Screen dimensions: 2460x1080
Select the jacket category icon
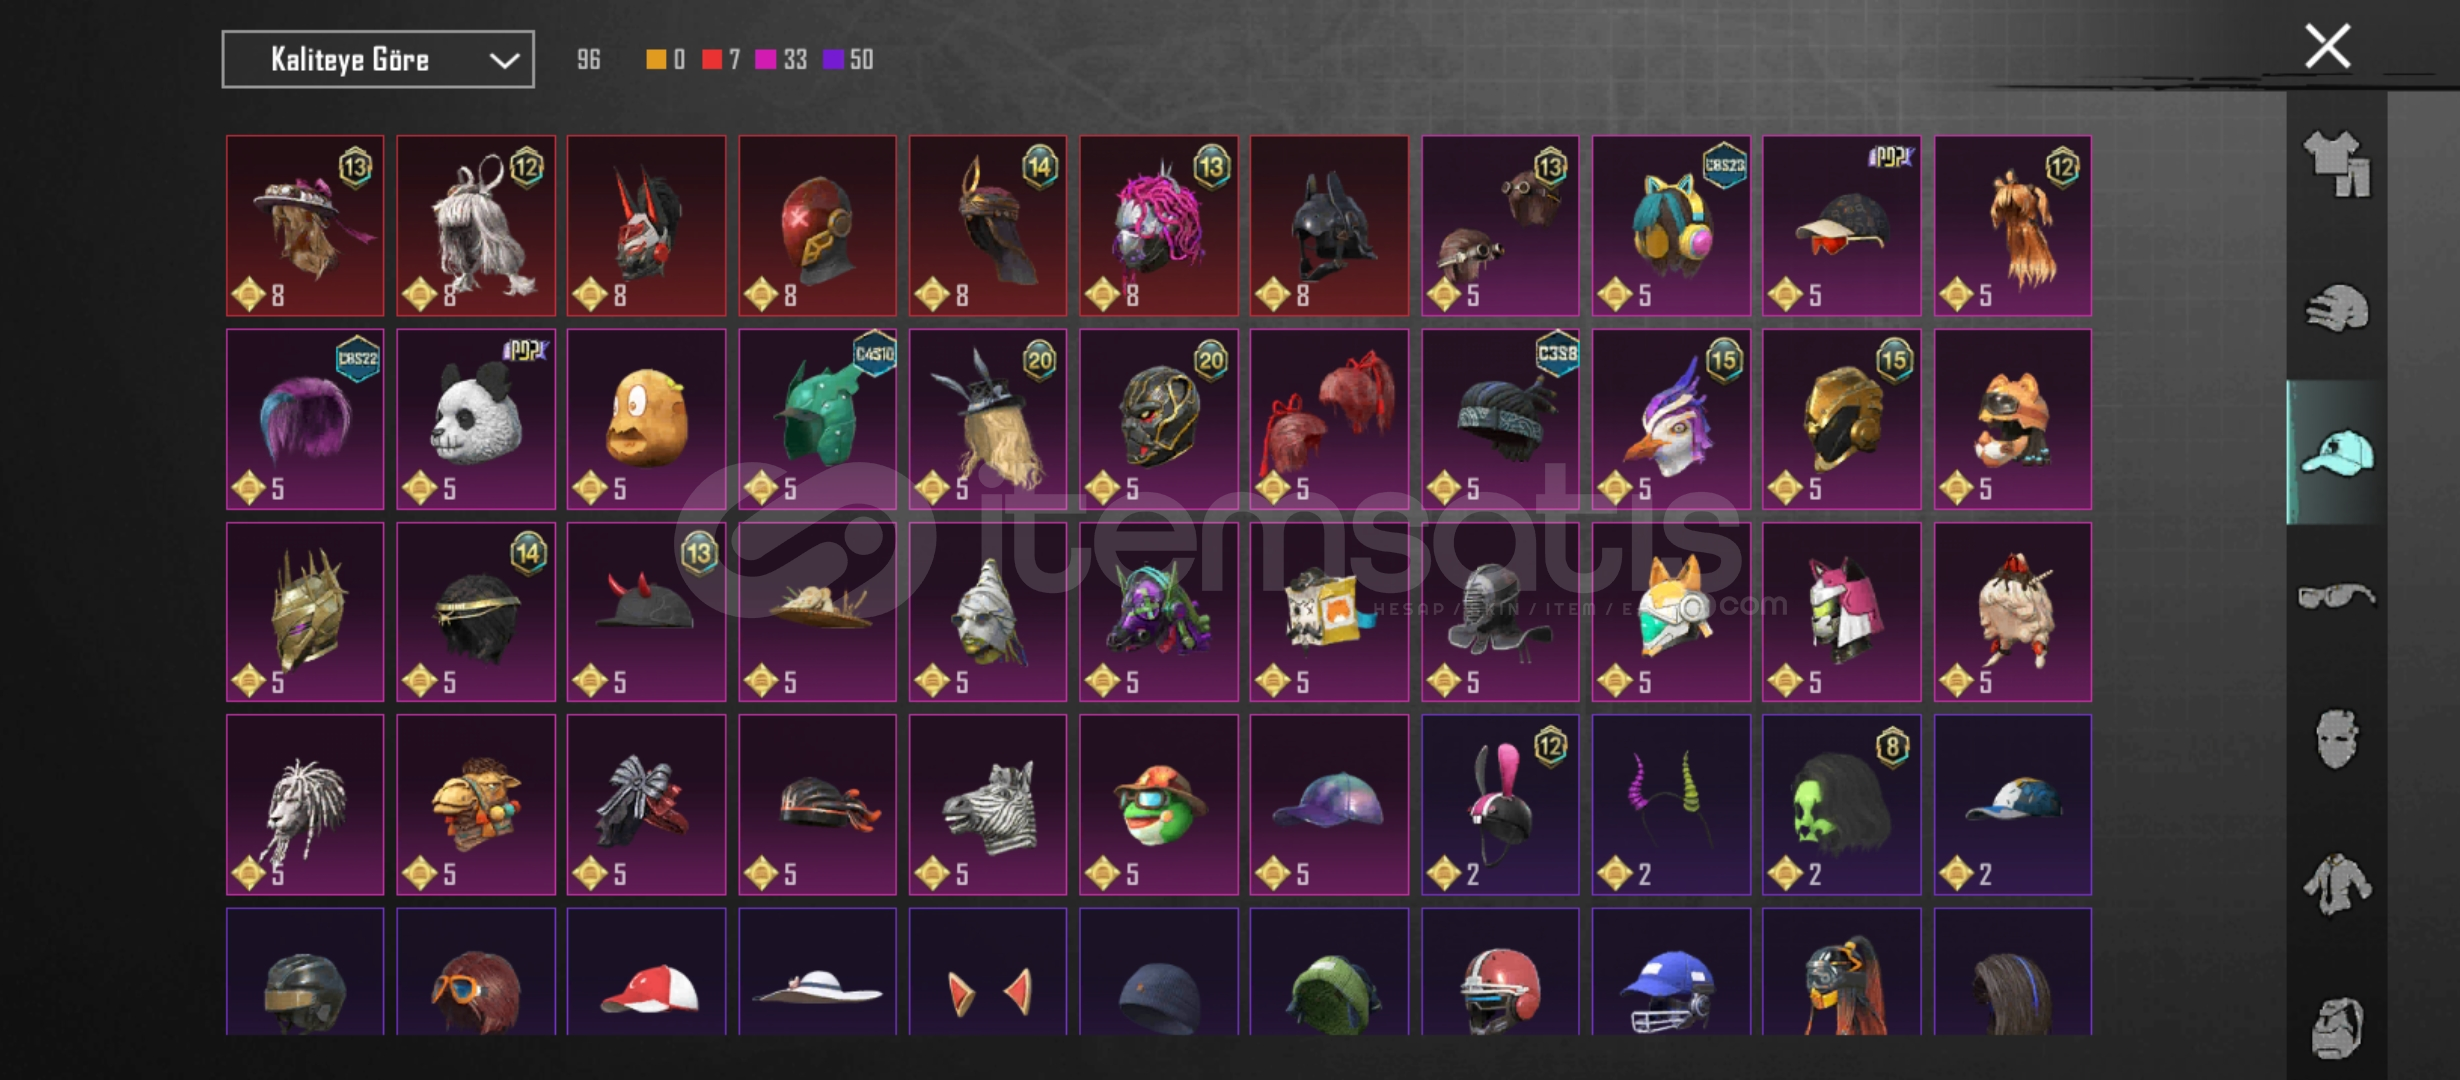(2337, 883)
